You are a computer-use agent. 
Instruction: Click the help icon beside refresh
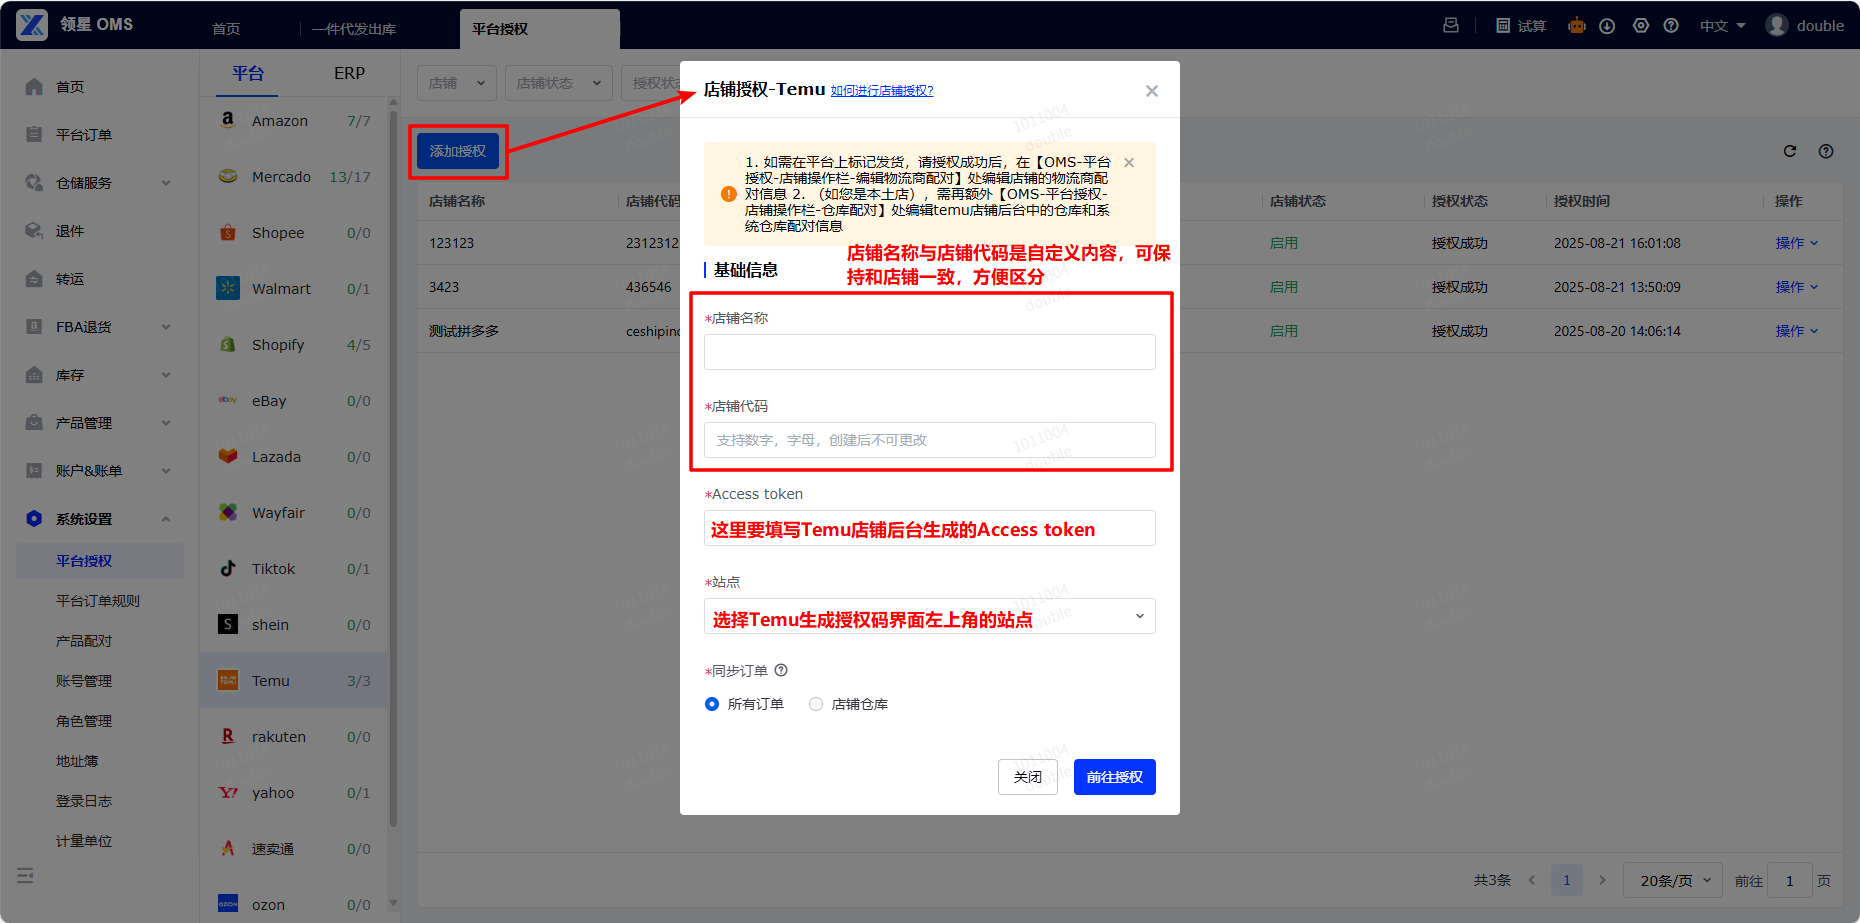pos(1826,151)
